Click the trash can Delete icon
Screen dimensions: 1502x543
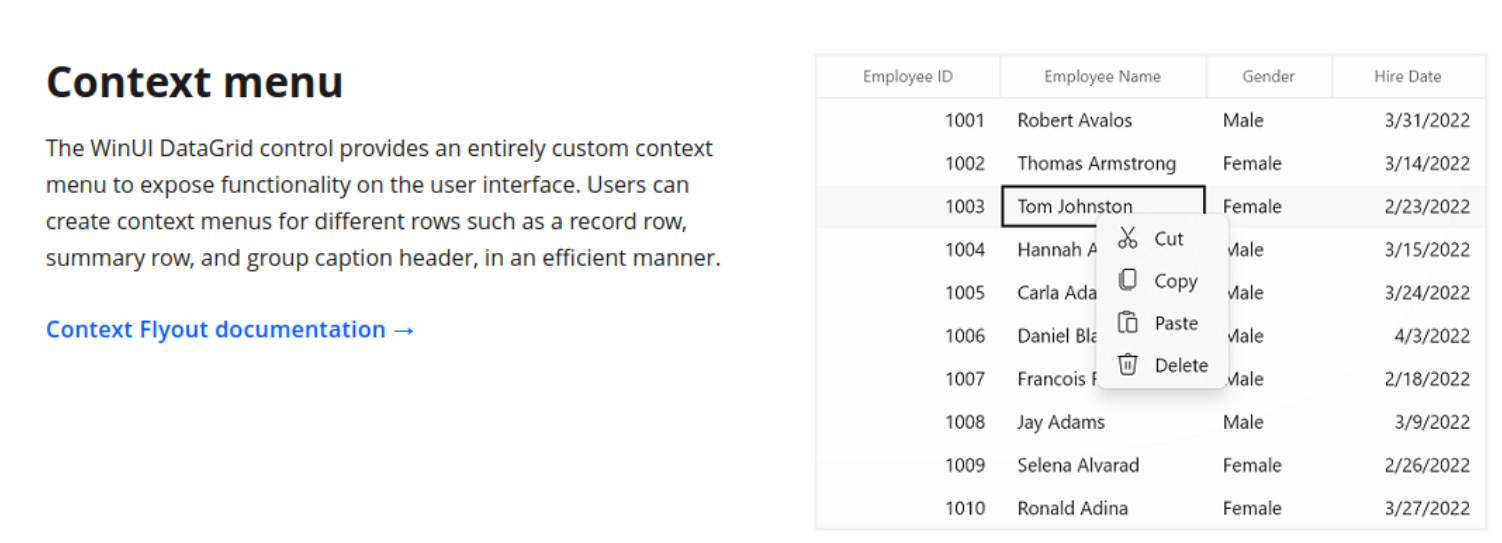click(x=1128, y=365)
